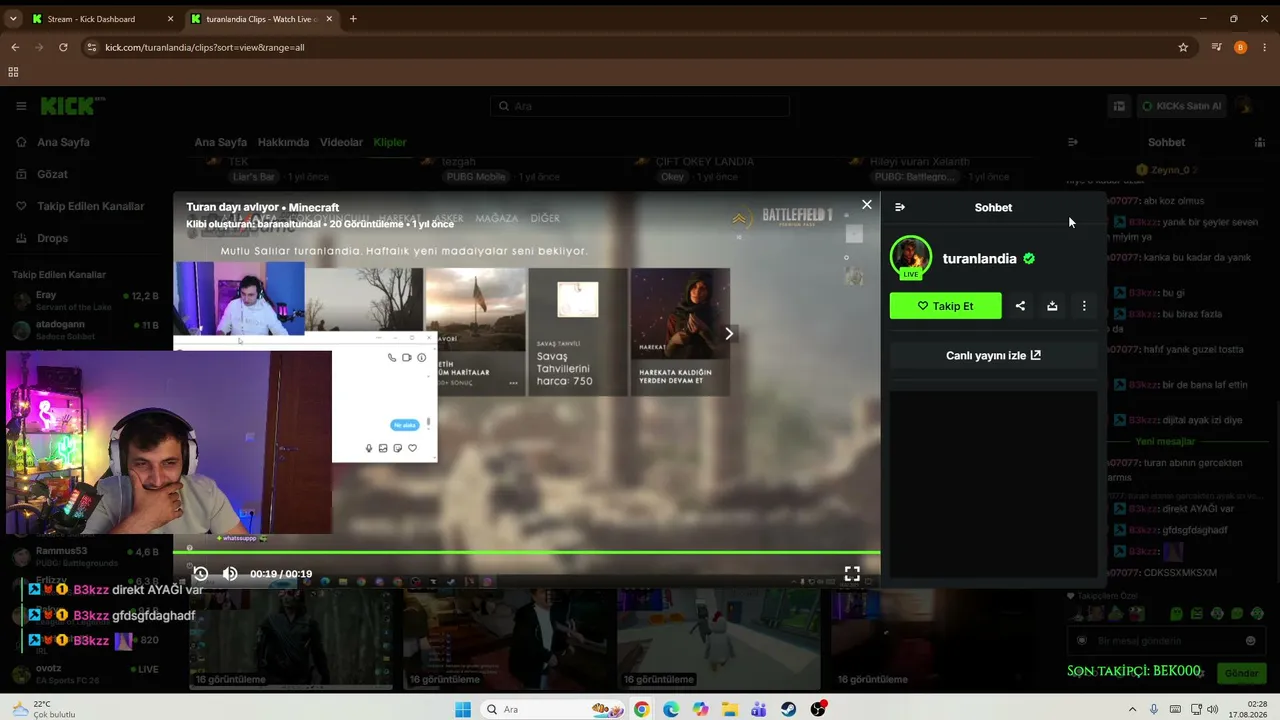Open Canlı yayını izle live stream link
This screenshot has height=720, width=1280.
993,355
